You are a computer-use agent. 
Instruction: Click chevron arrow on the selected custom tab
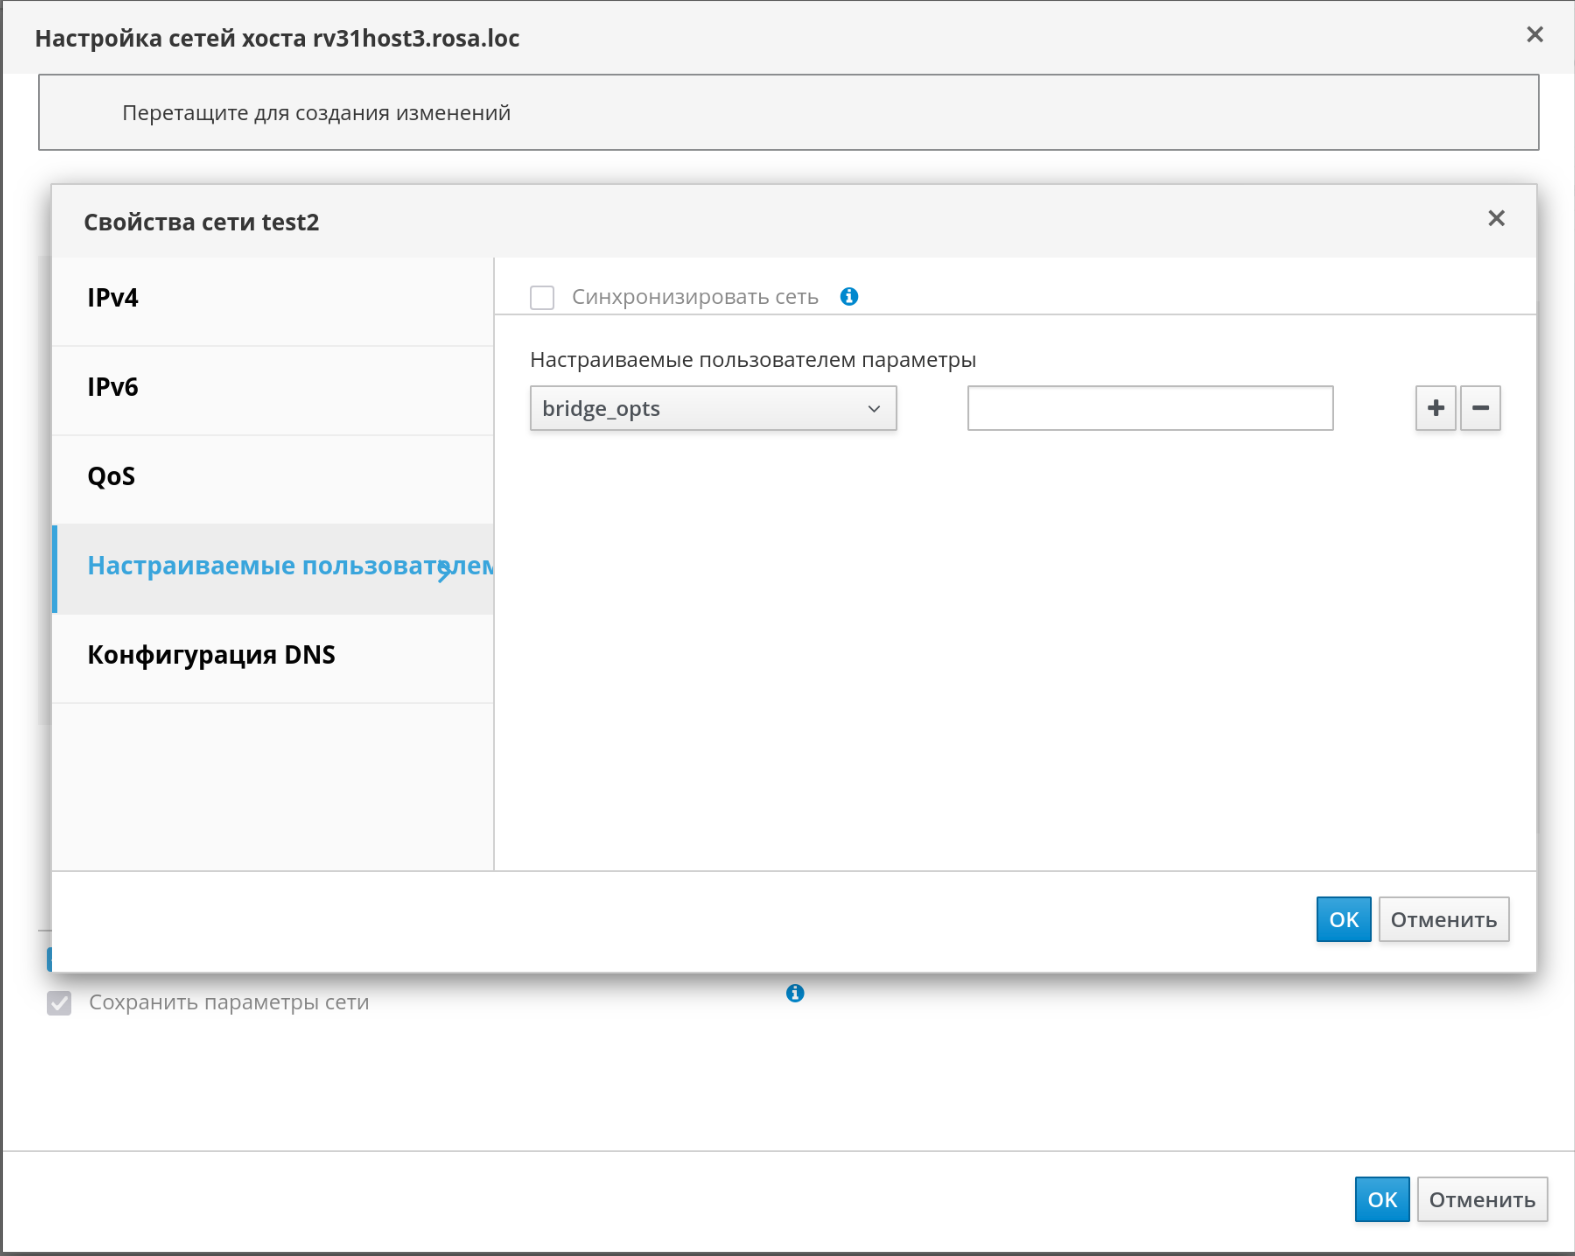[444, 570]
